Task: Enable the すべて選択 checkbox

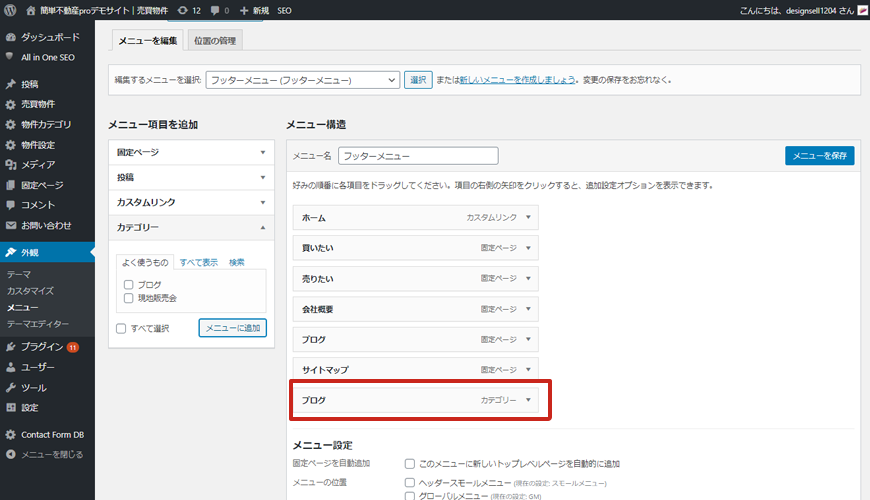Action: (x=121, y=328)
